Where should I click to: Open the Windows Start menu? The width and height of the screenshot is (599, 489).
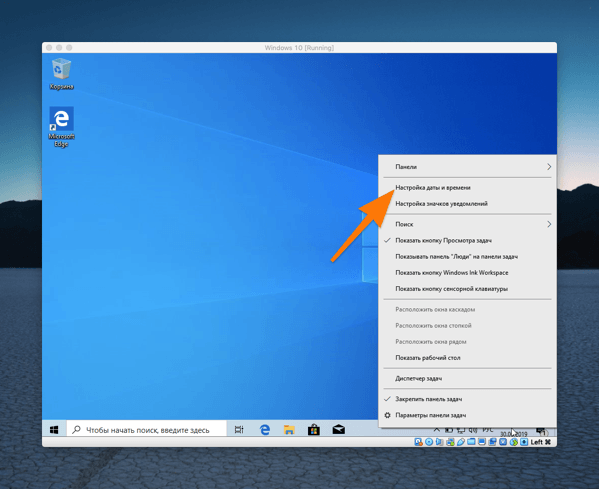click(54, 430)
